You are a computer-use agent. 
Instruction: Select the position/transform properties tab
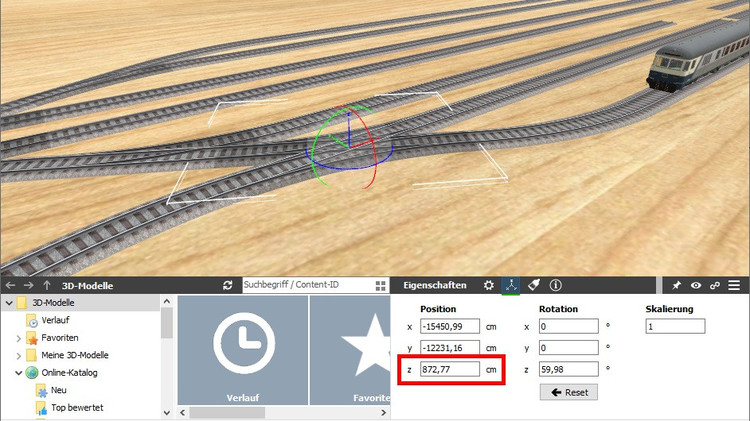point(511,285)
